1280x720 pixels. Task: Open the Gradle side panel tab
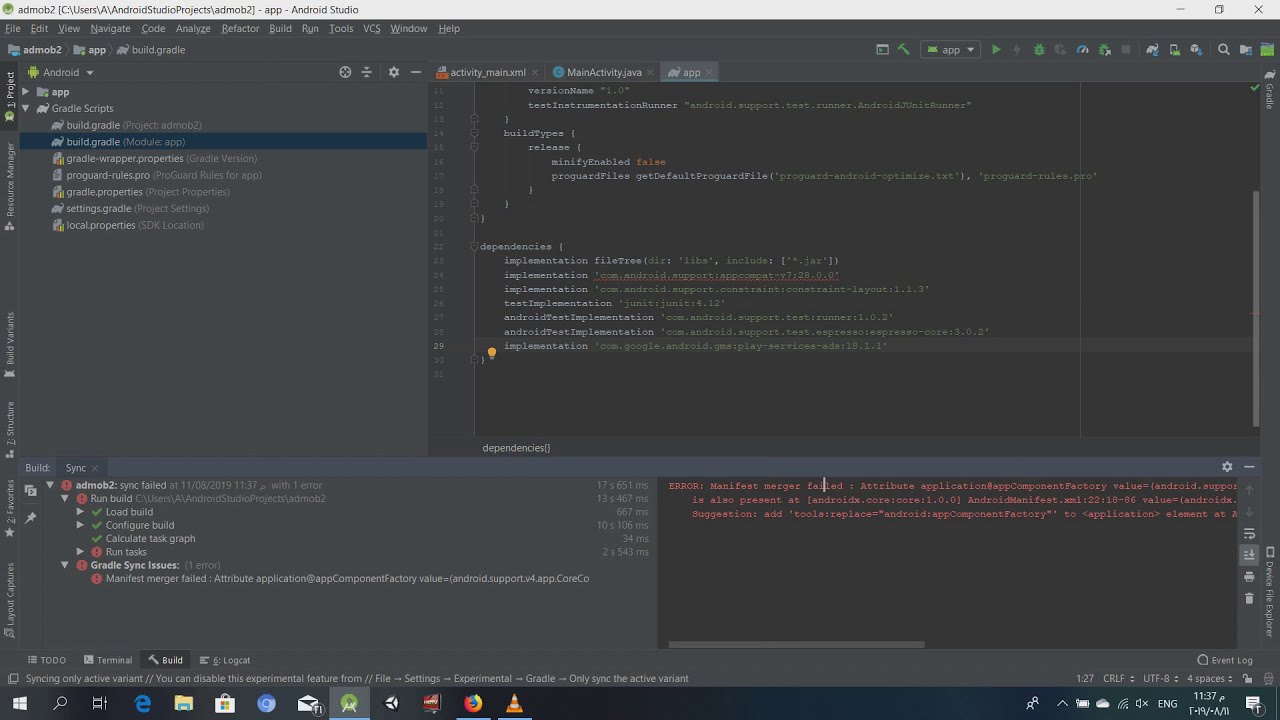click(x=1270, y=89)
